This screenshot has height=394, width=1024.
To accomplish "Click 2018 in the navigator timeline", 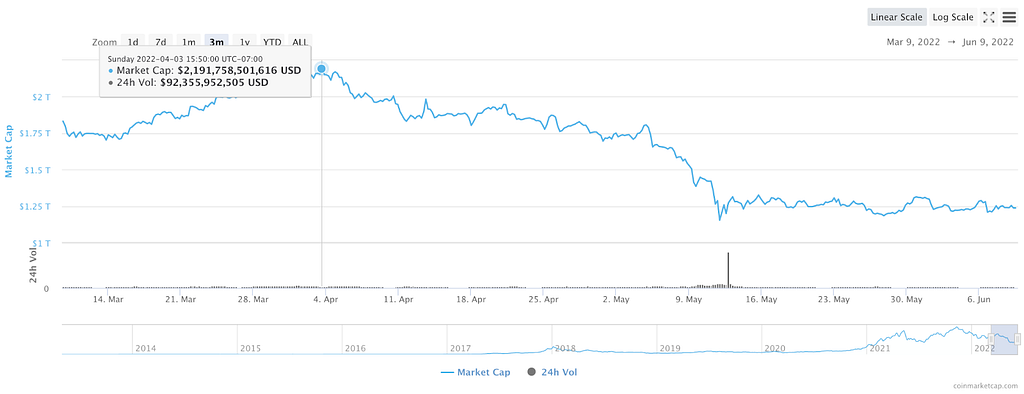I will 566,349.
